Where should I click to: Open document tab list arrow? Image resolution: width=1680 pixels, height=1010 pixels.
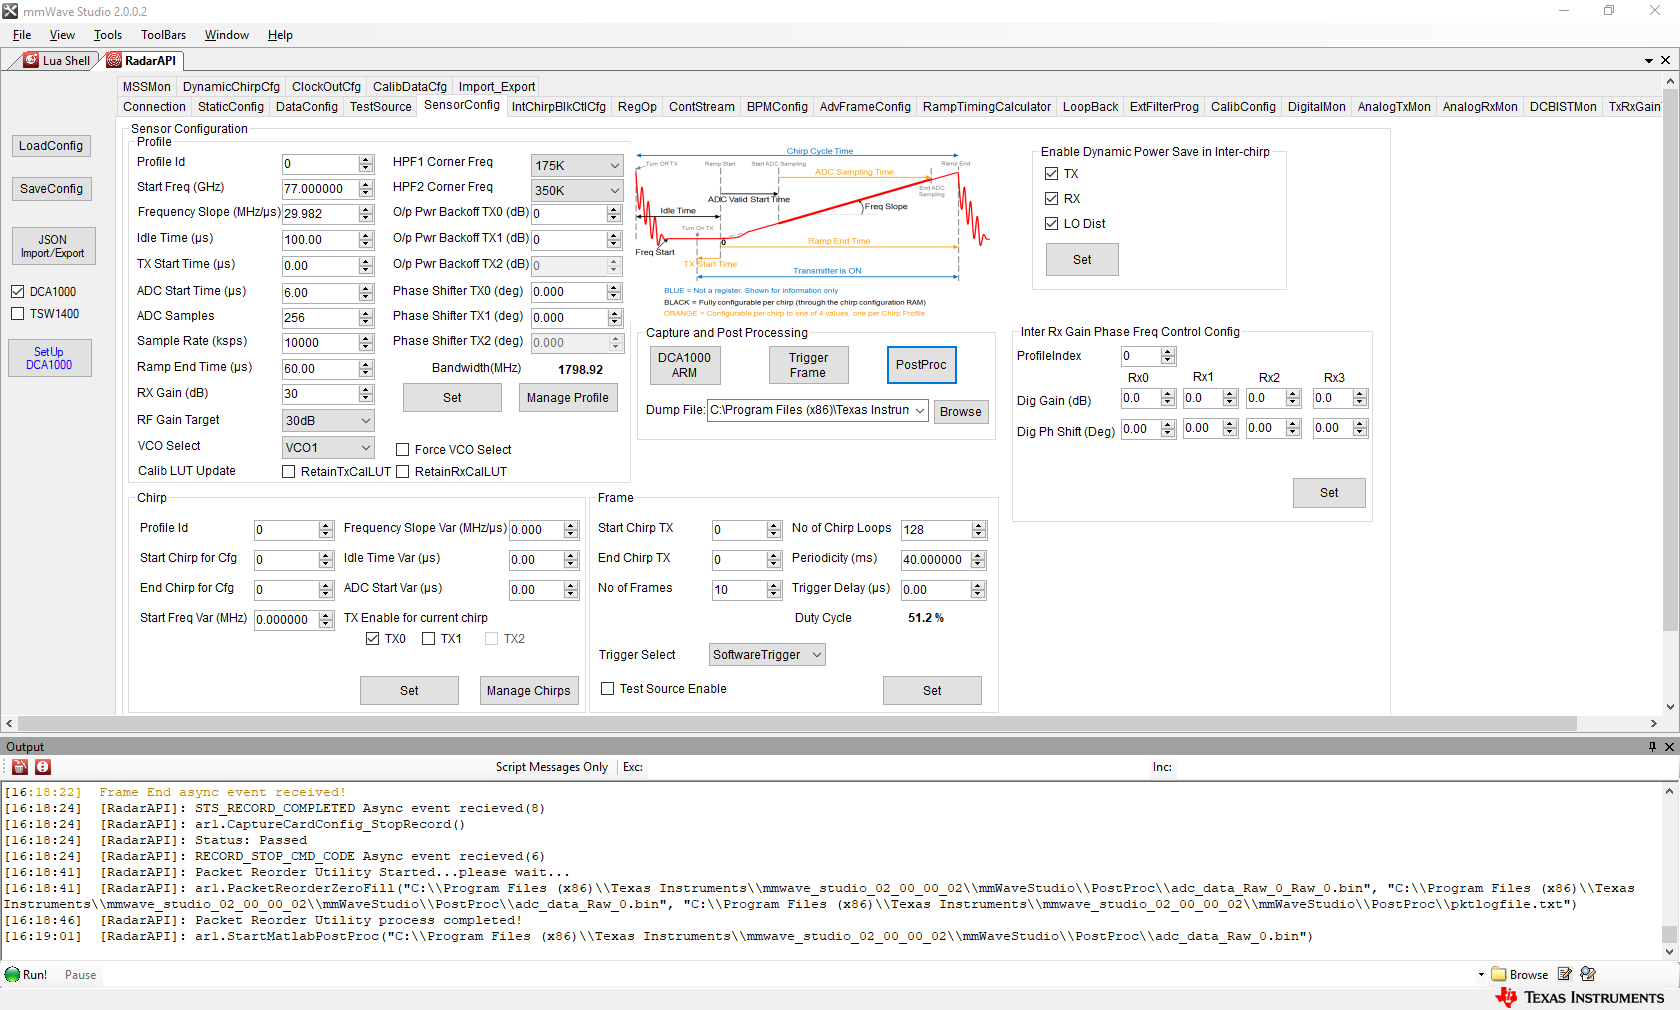click(1649, 61)
